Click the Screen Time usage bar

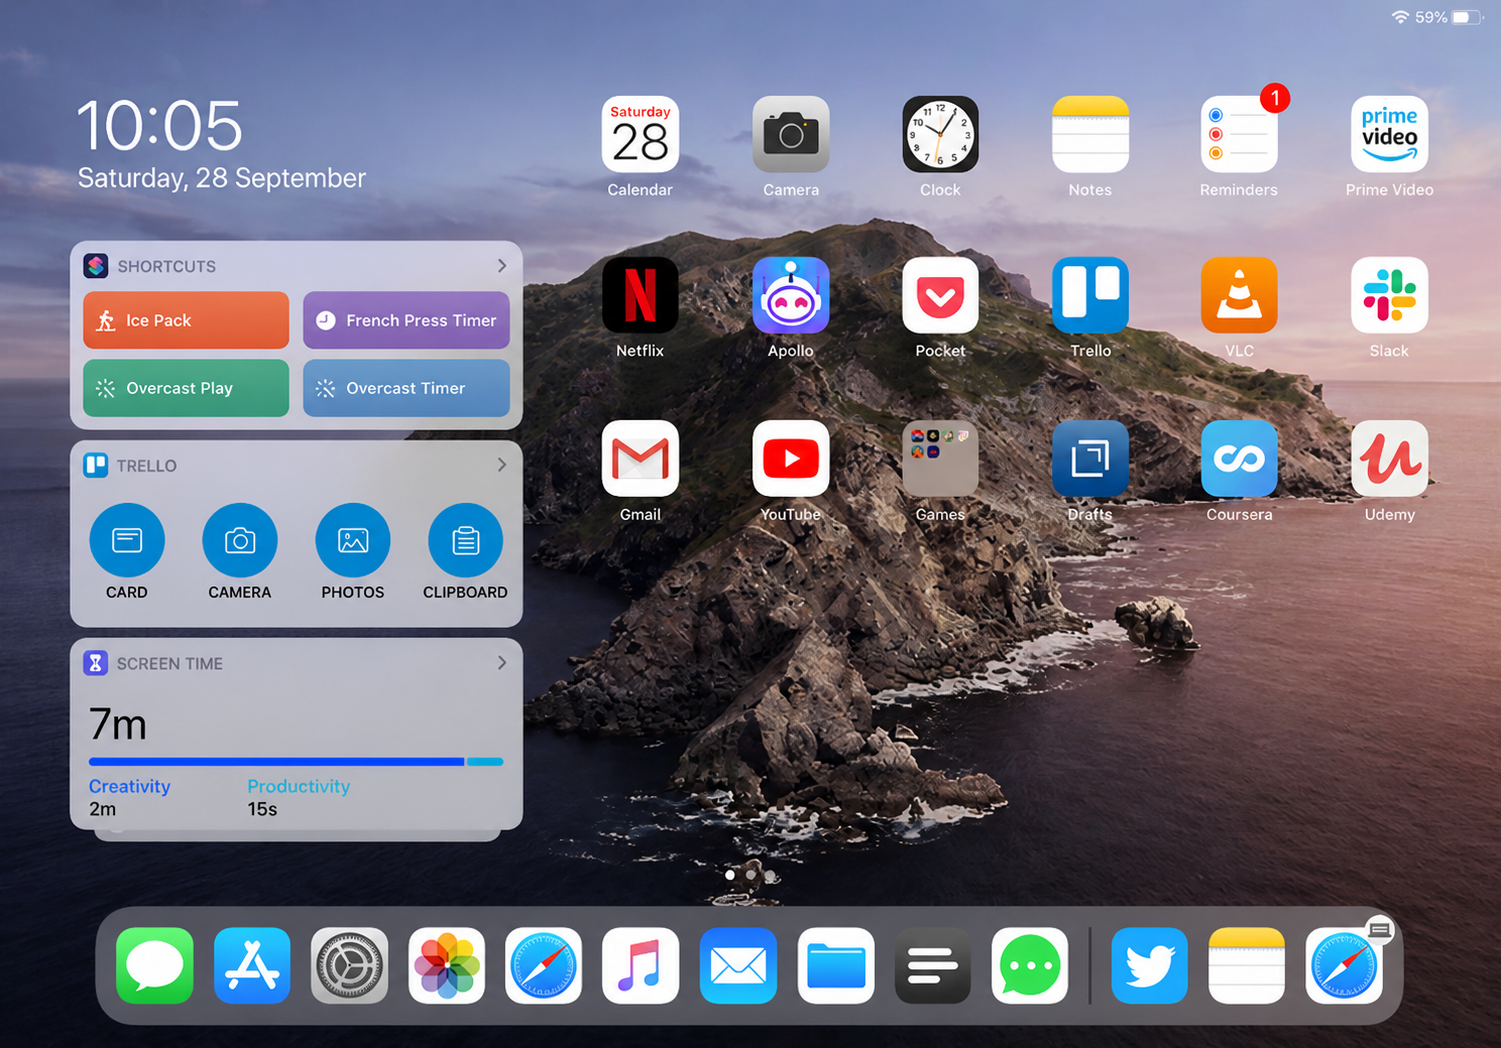click(296, 762)
